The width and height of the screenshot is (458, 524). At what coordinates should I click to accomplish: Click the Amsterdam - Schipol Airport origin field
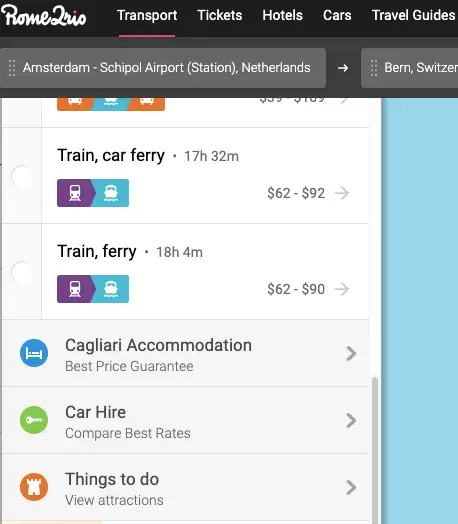pos(163,68)
